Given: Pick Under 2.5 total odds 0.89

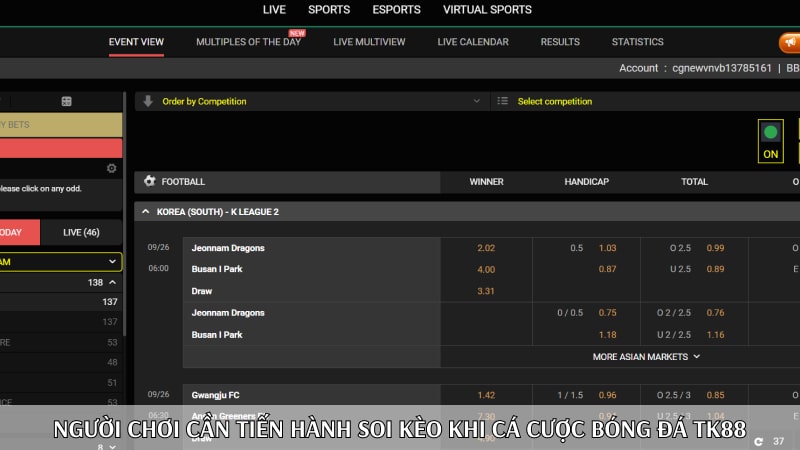Looking at the screenshot, I should coord(715,269).
